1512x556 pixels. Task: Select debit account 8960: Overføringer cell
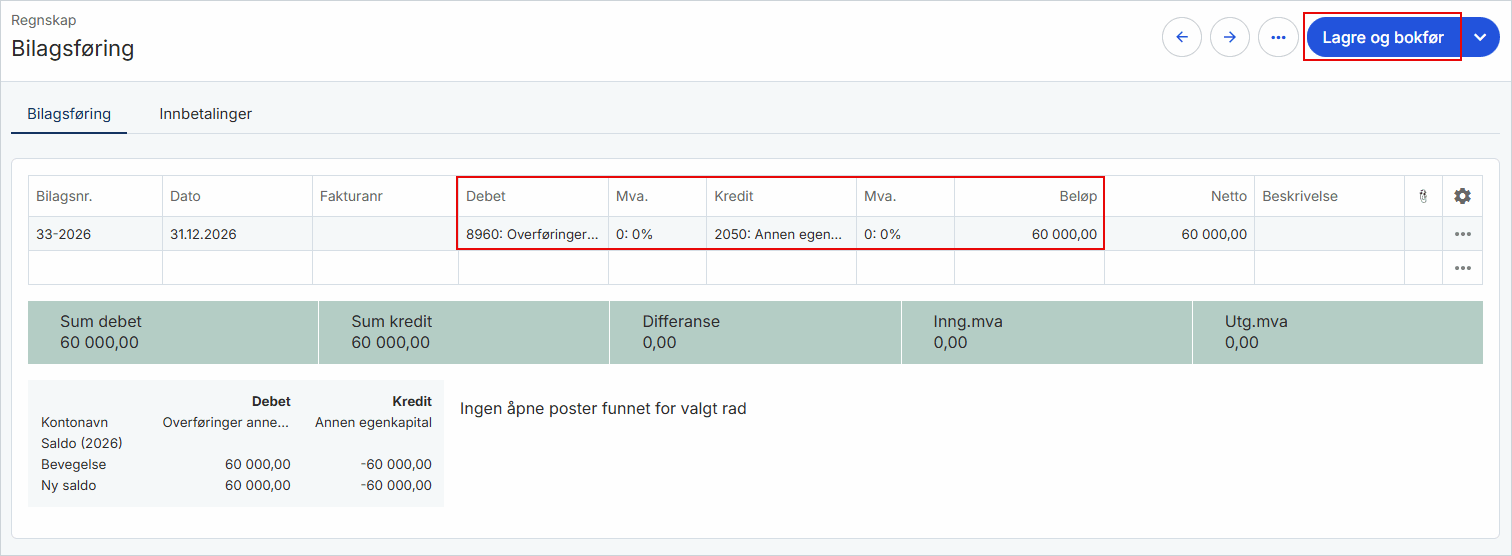[x=533, y=234]
